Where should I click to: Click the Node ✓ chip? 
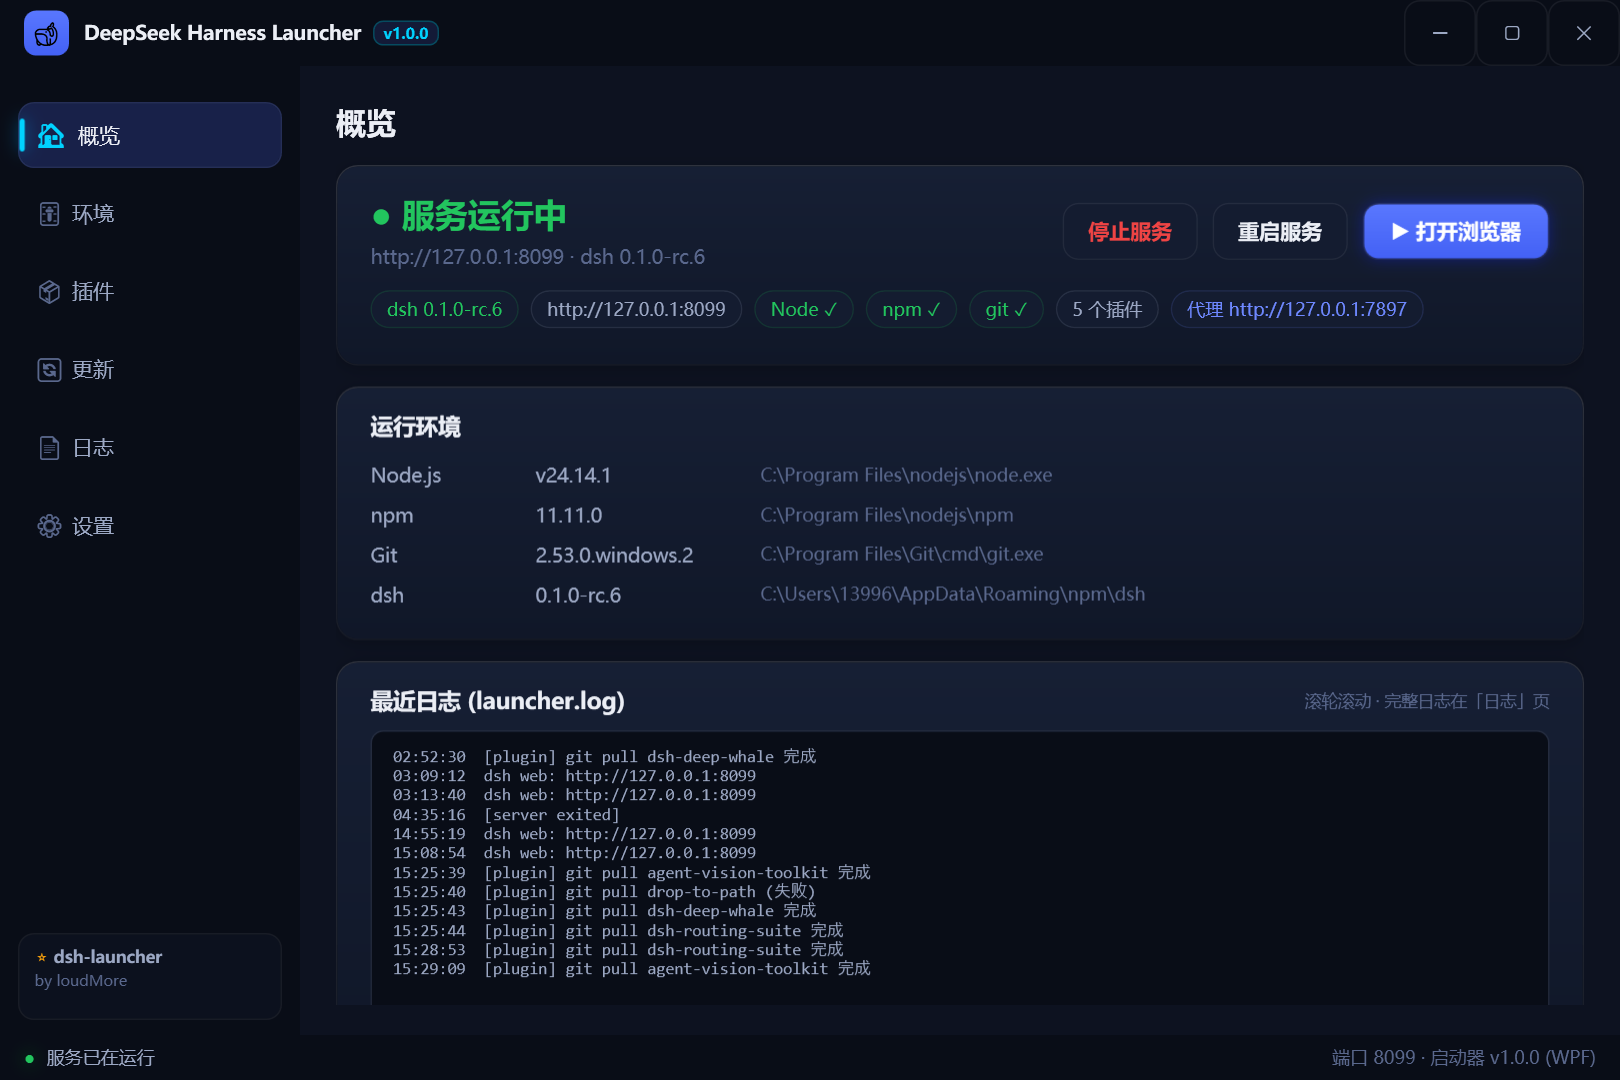click(804, 309)
